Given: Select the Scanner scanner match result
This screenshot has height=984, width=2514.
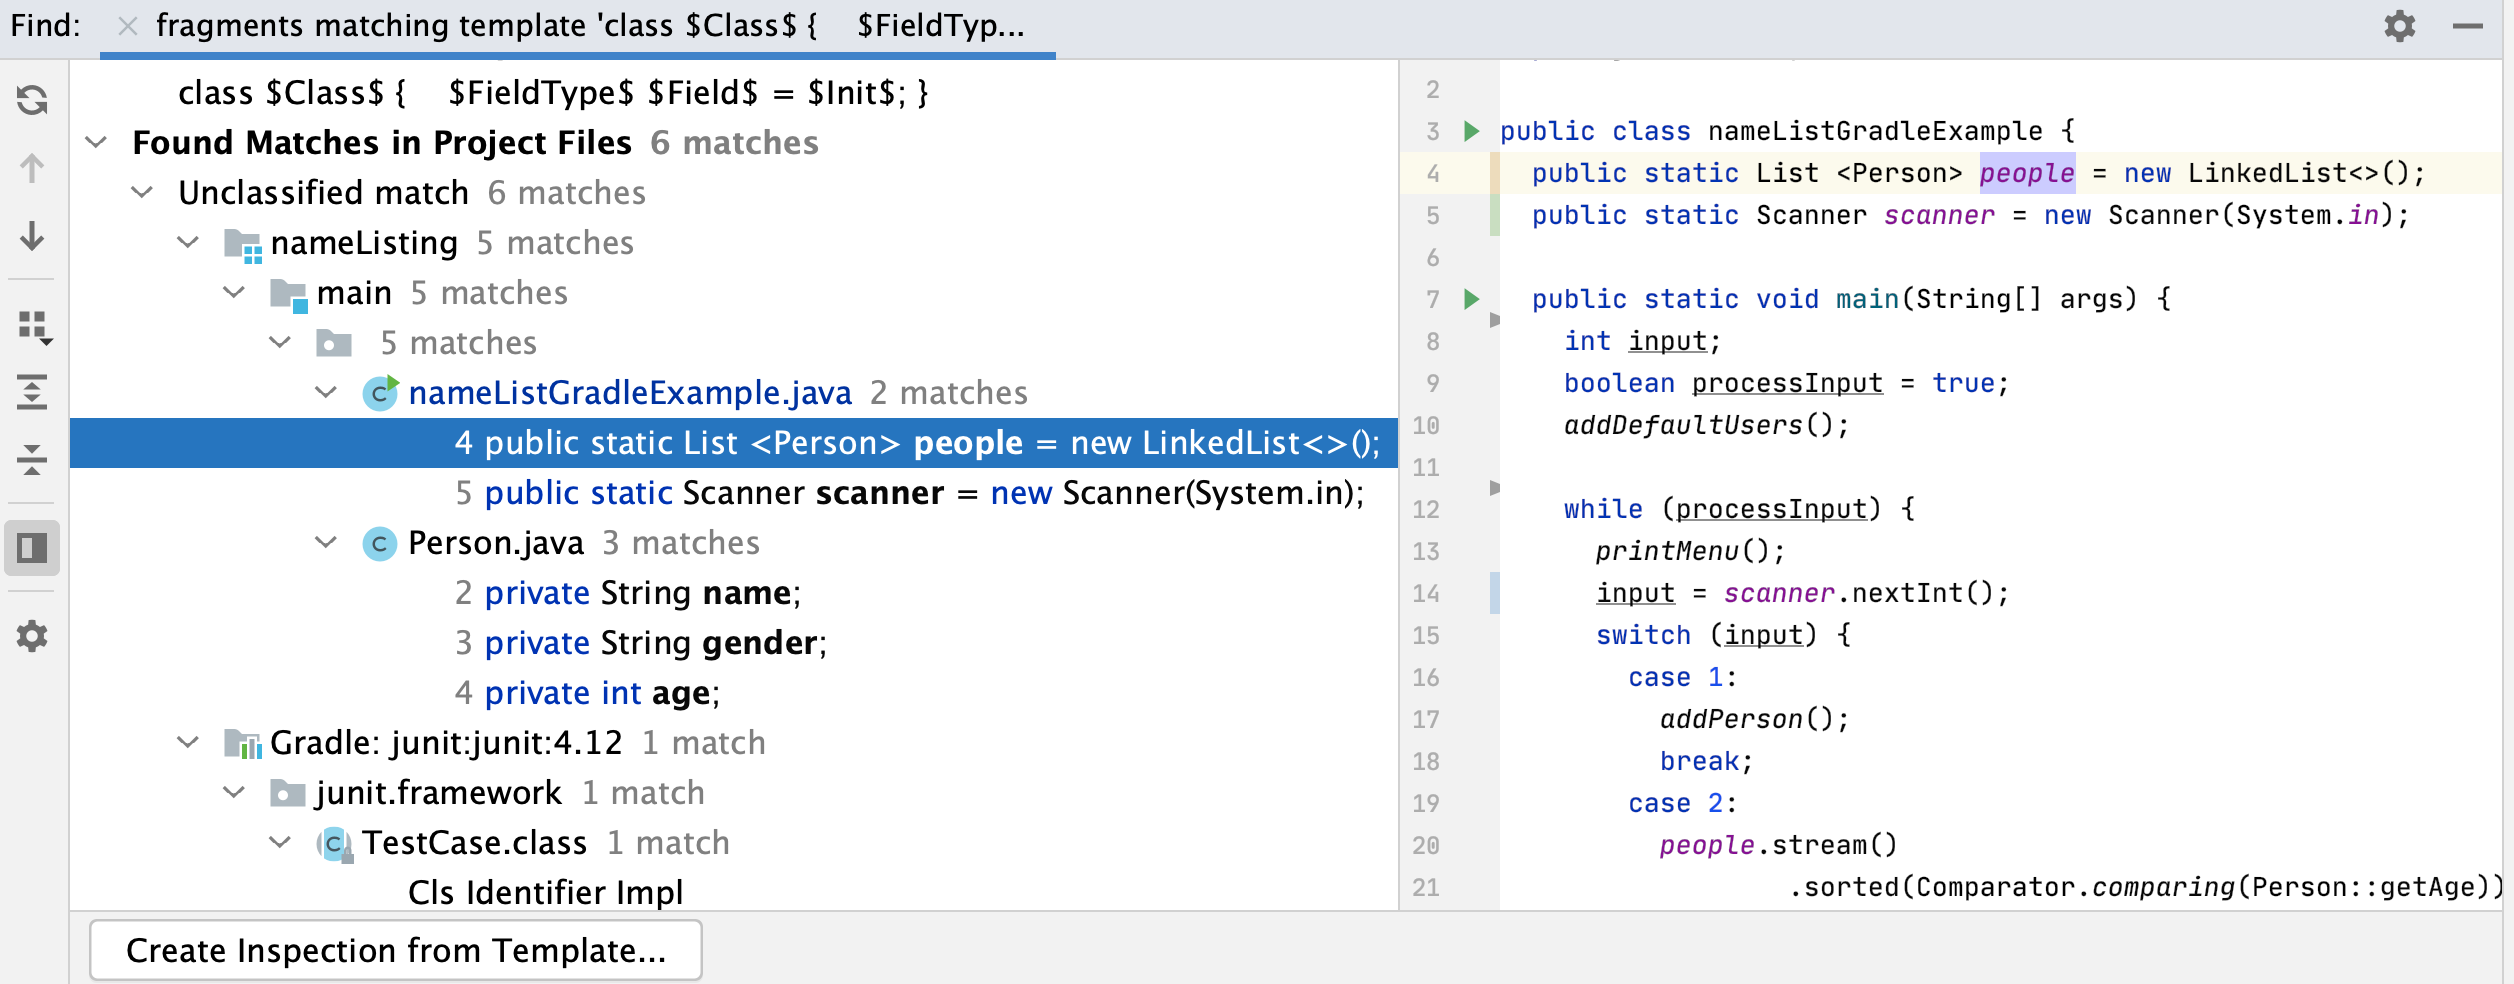Looking at the screenshot, I should click(910, 493).
